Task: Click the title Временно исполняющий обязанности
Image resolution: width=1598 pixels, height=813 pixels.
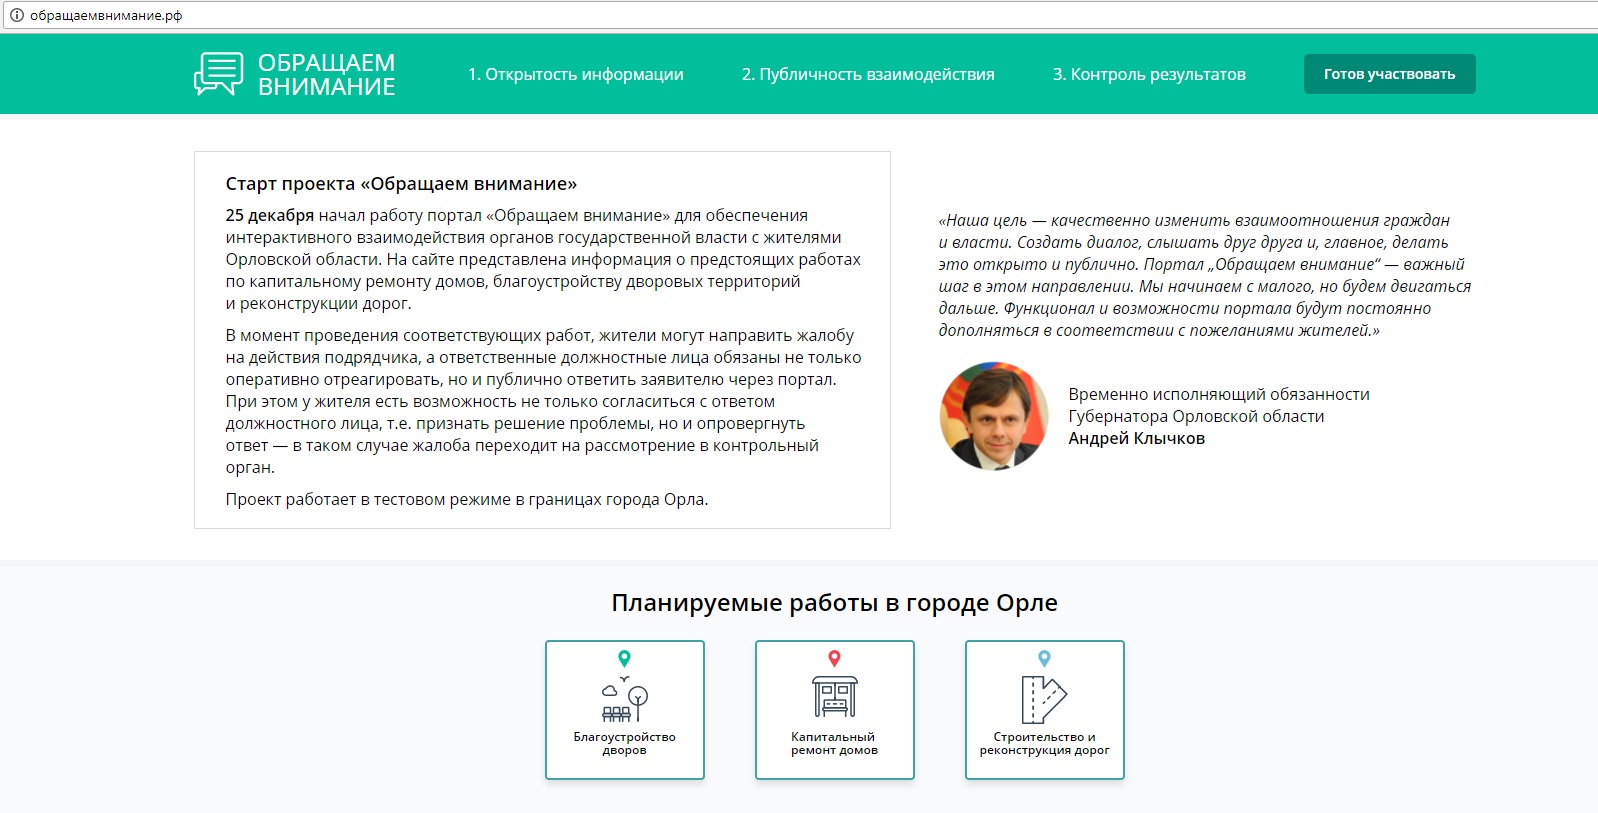Action: [1218, 394]
